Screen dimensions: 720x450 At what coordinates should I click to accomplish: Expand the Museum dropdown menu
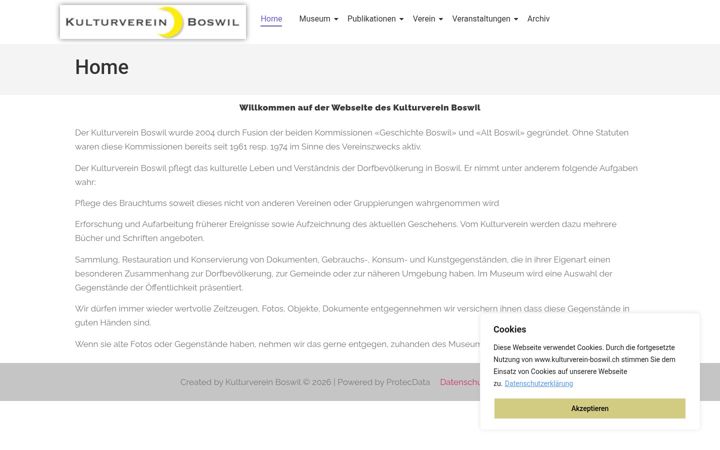pos(318,19)
